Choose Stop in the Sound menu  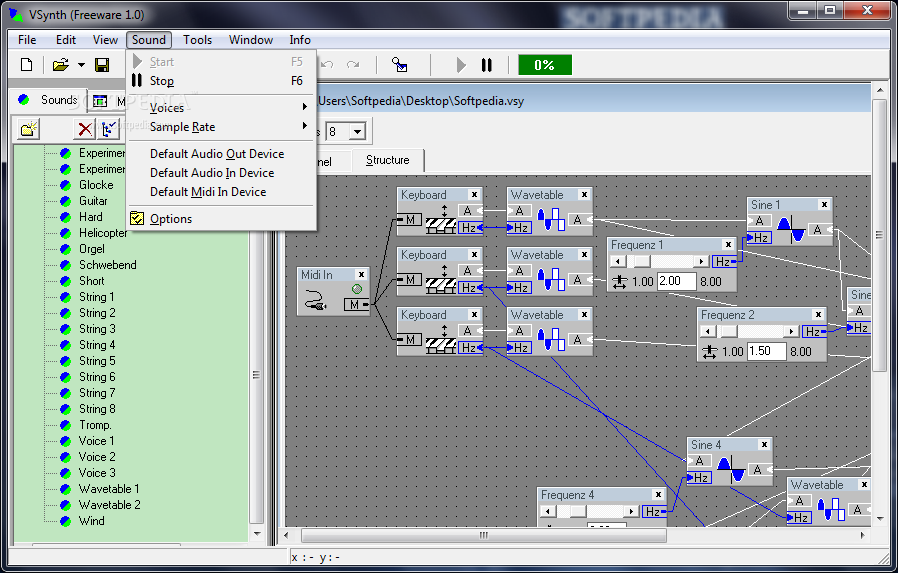(x=222, y=81)
